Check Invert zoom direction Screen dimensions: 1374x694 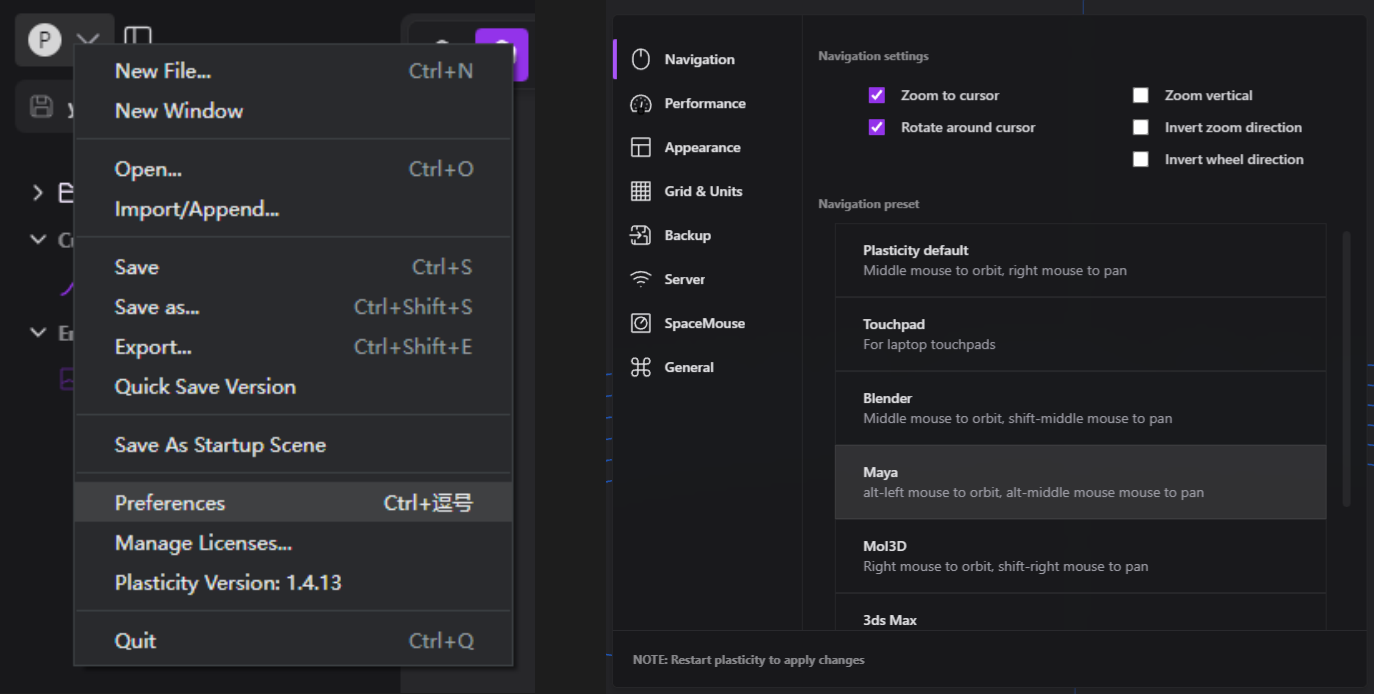[1141, 128]
